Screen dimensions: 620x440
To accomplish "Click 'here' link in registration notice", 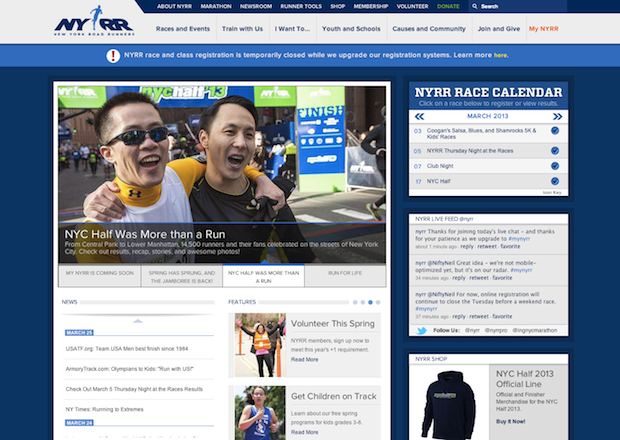I will pos(500,55).
